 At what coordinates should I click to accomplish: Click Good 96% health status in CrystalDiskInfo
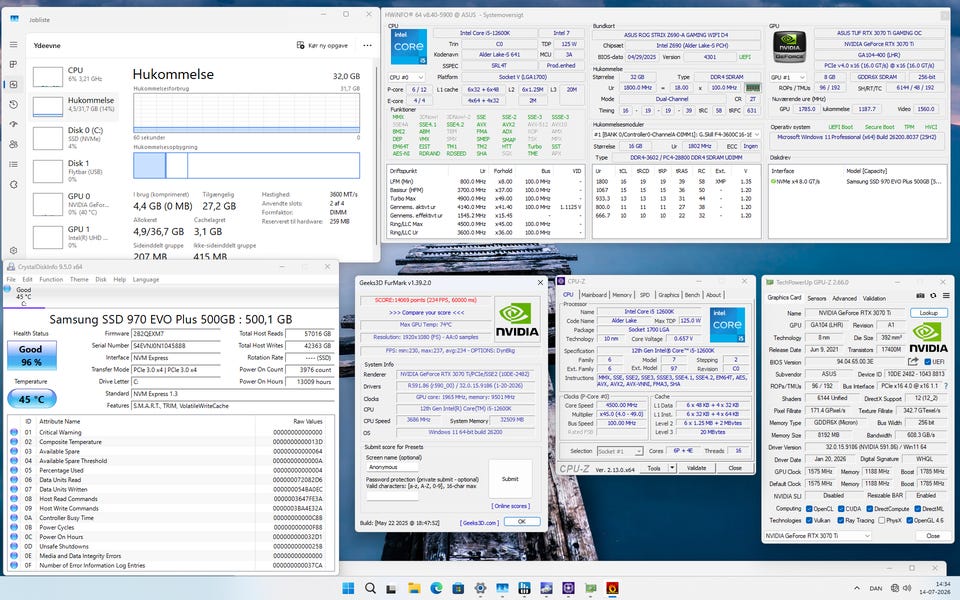click(32, 356)
